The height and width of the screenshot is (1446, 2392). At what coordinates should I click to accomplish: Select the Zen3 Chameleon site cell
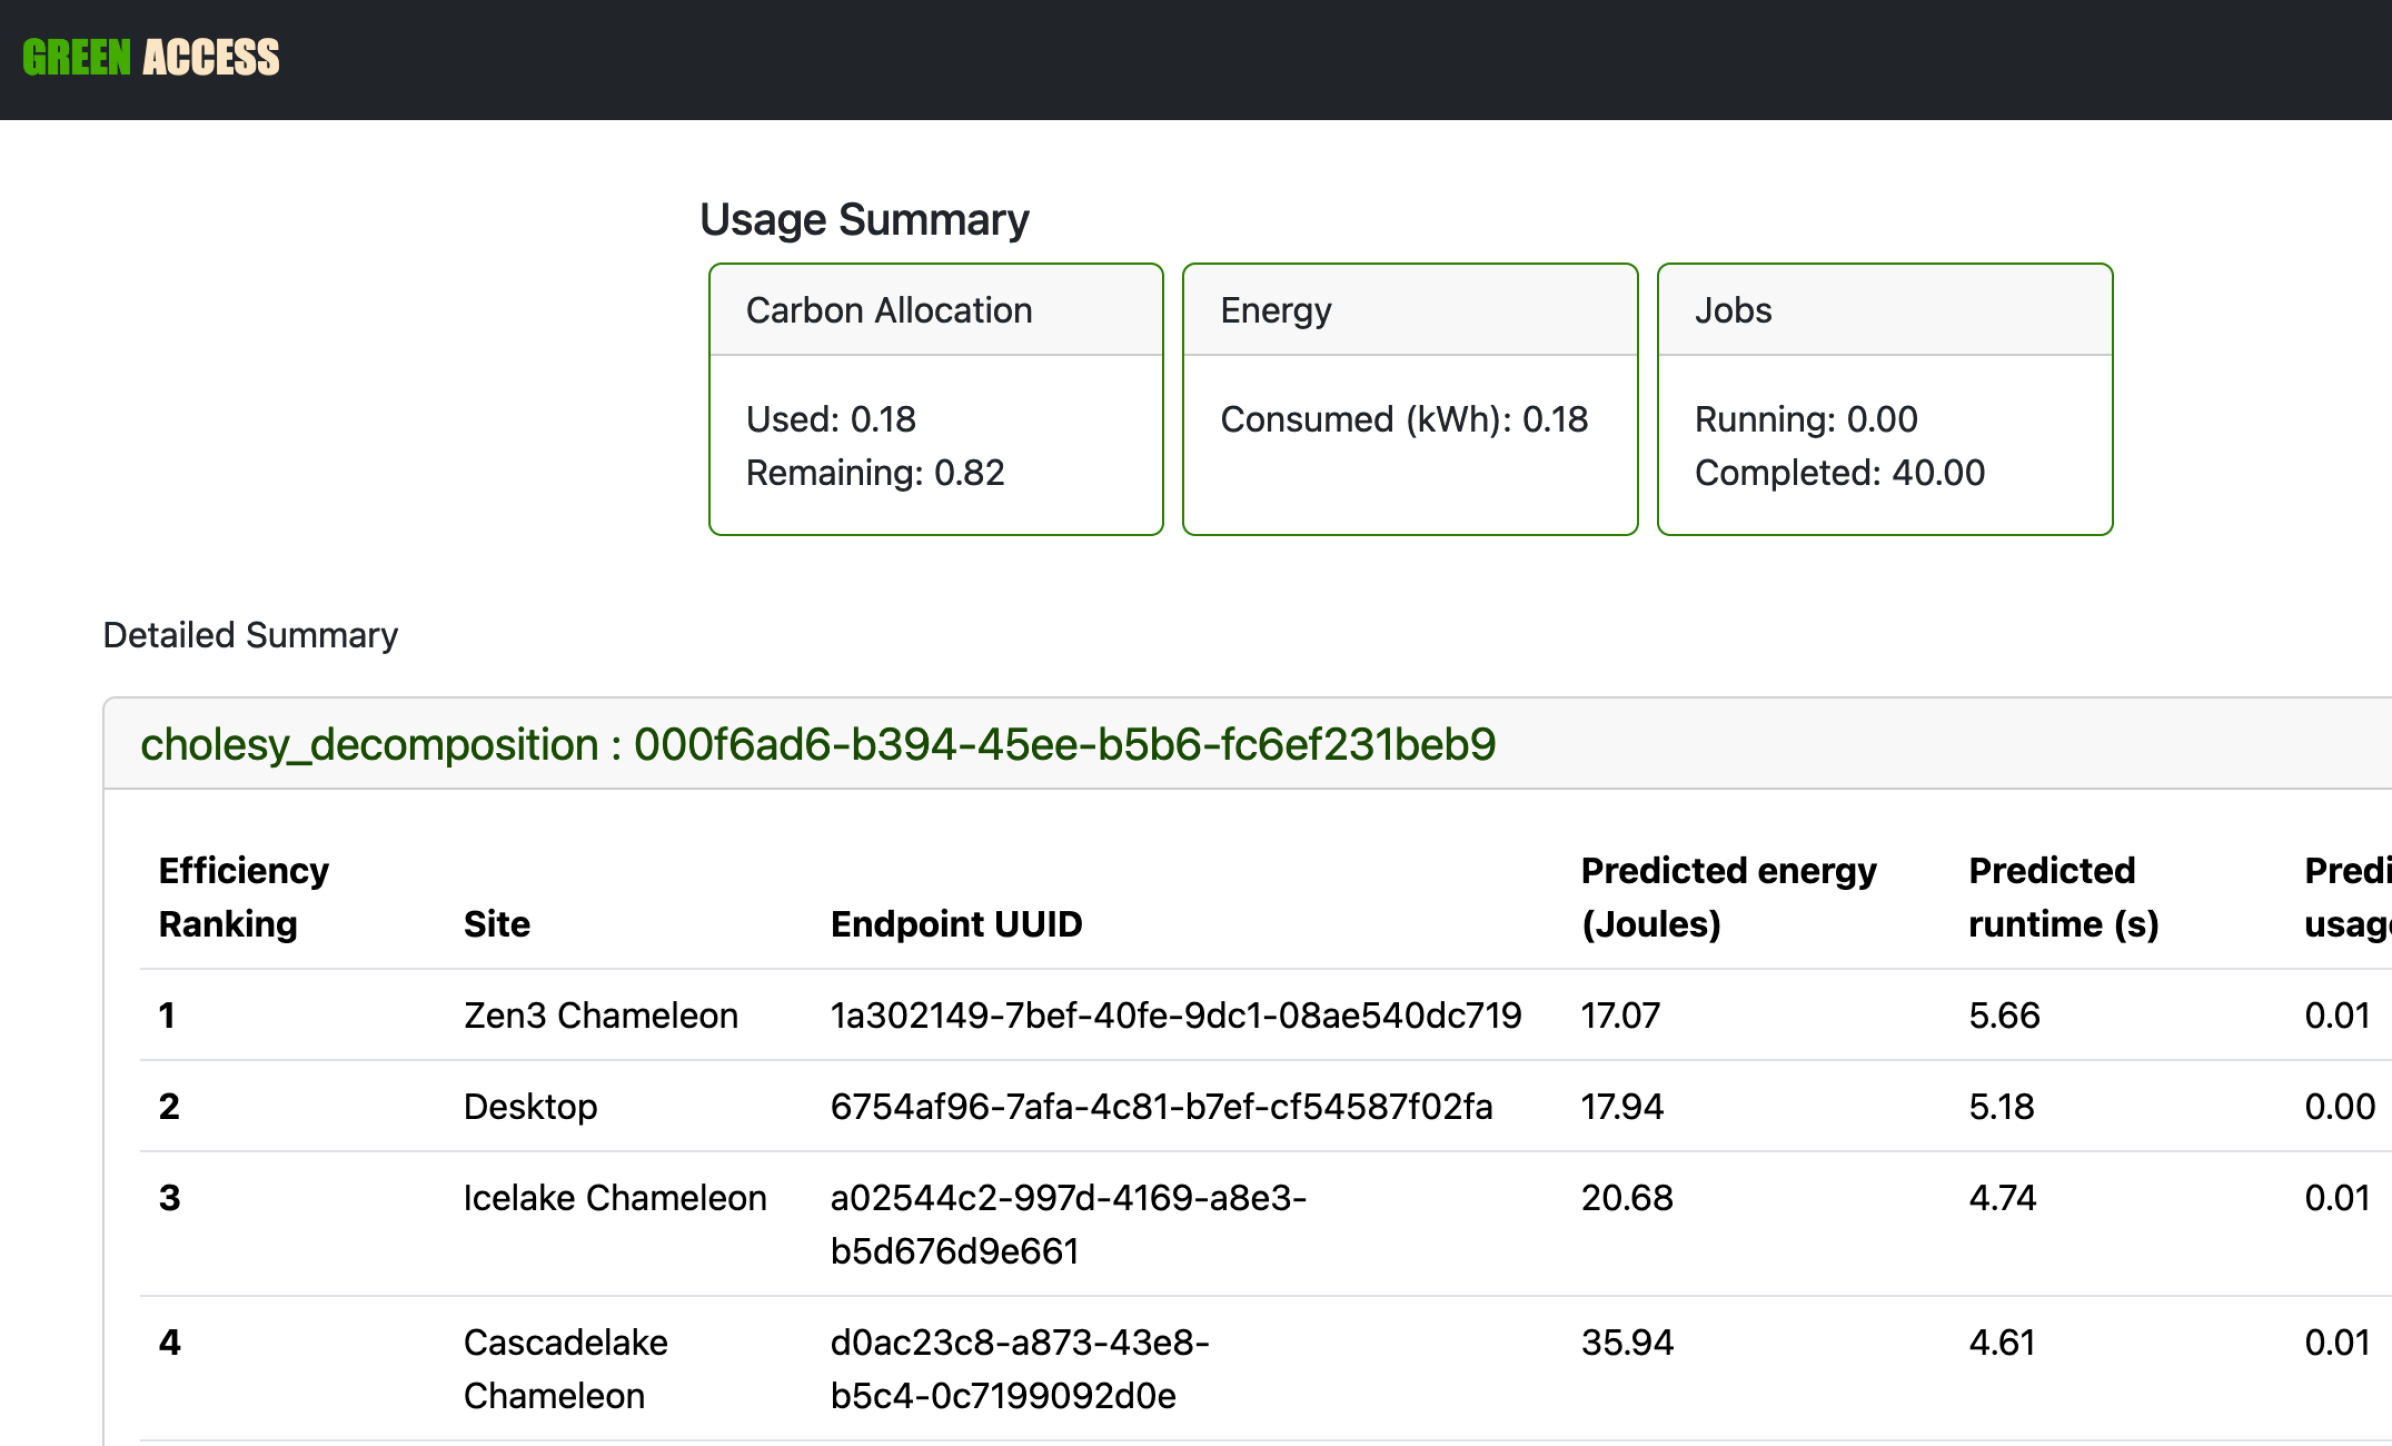pos(600,1015)
